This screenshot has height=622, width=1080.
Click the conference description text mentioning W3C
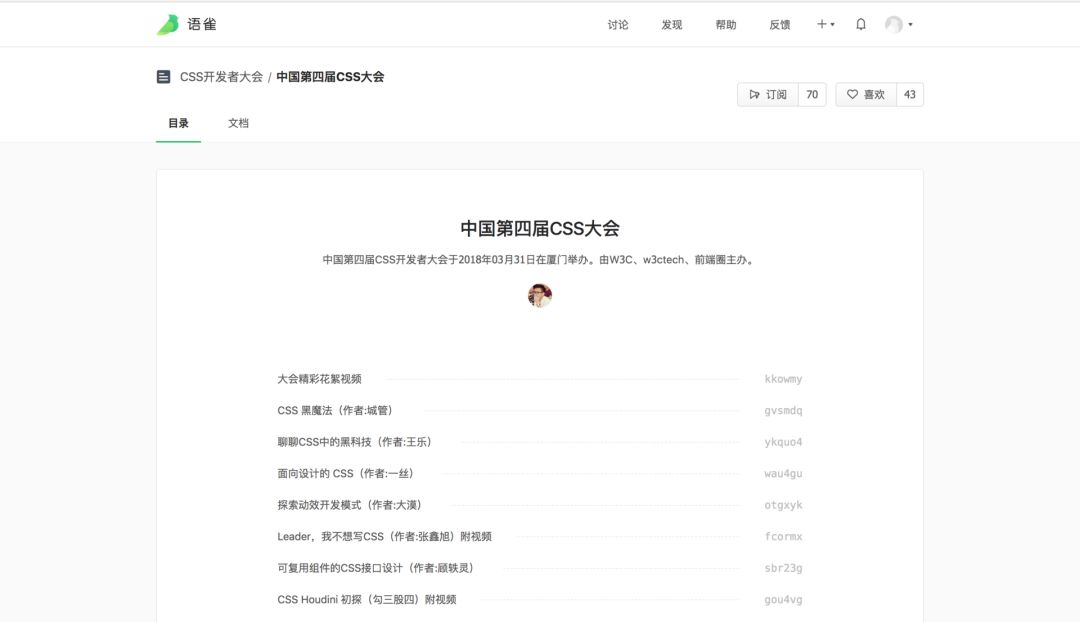click(x=539, y=260)
